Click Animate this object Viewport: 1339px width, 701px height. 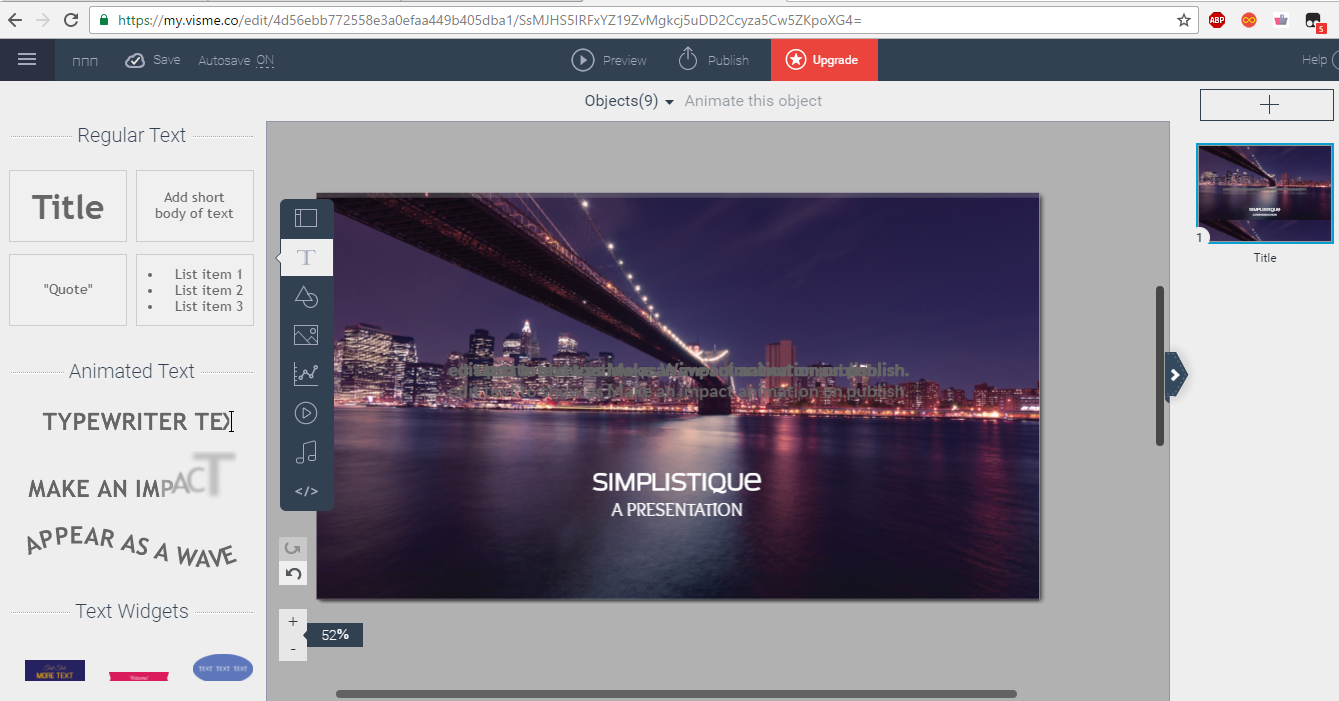[753, 101]
